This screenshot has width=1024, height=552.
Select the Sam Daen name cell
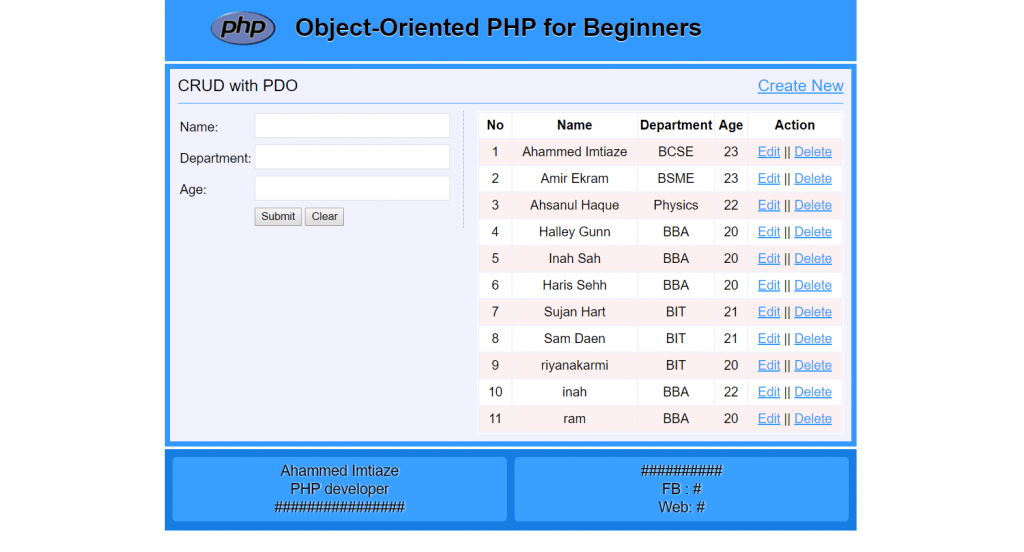(x=575, y=338)
